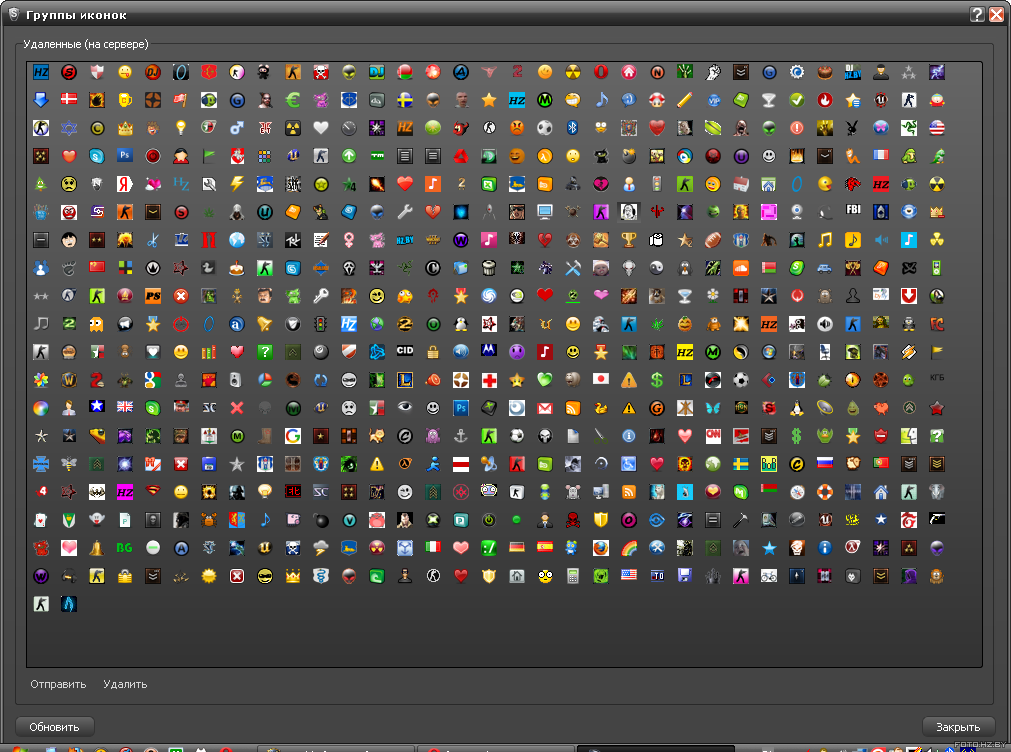Select the Japan flag icon
Image resolution: width=1011 pixels, height=752 pixels.
point(600,379)
